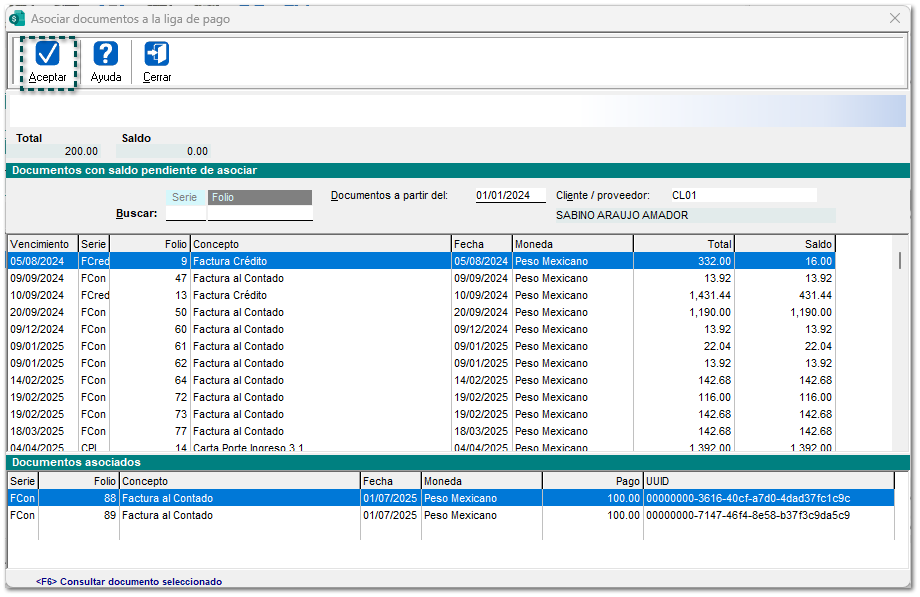Click the Concepto header in pending documents
Screen dimensions: 920x597
[320, 244]
